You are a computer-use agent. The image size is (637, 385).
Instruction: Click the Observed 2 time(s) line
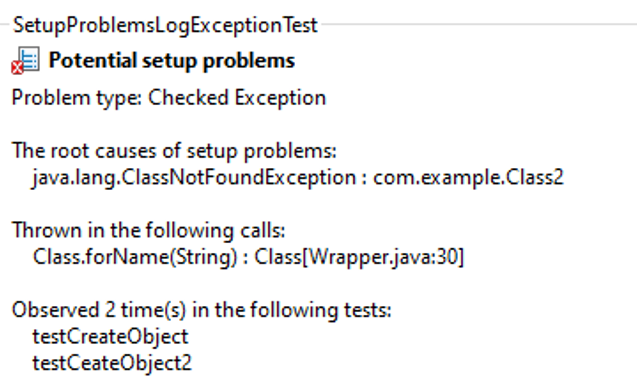(x=202, y=310)
